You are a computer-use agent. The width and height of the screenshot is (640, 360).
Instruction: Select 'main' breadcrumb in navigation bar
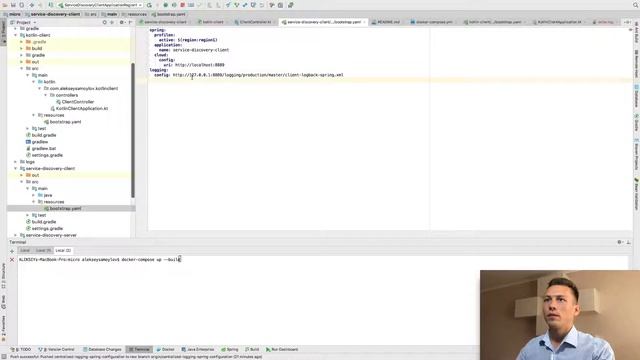coord(109,14)
